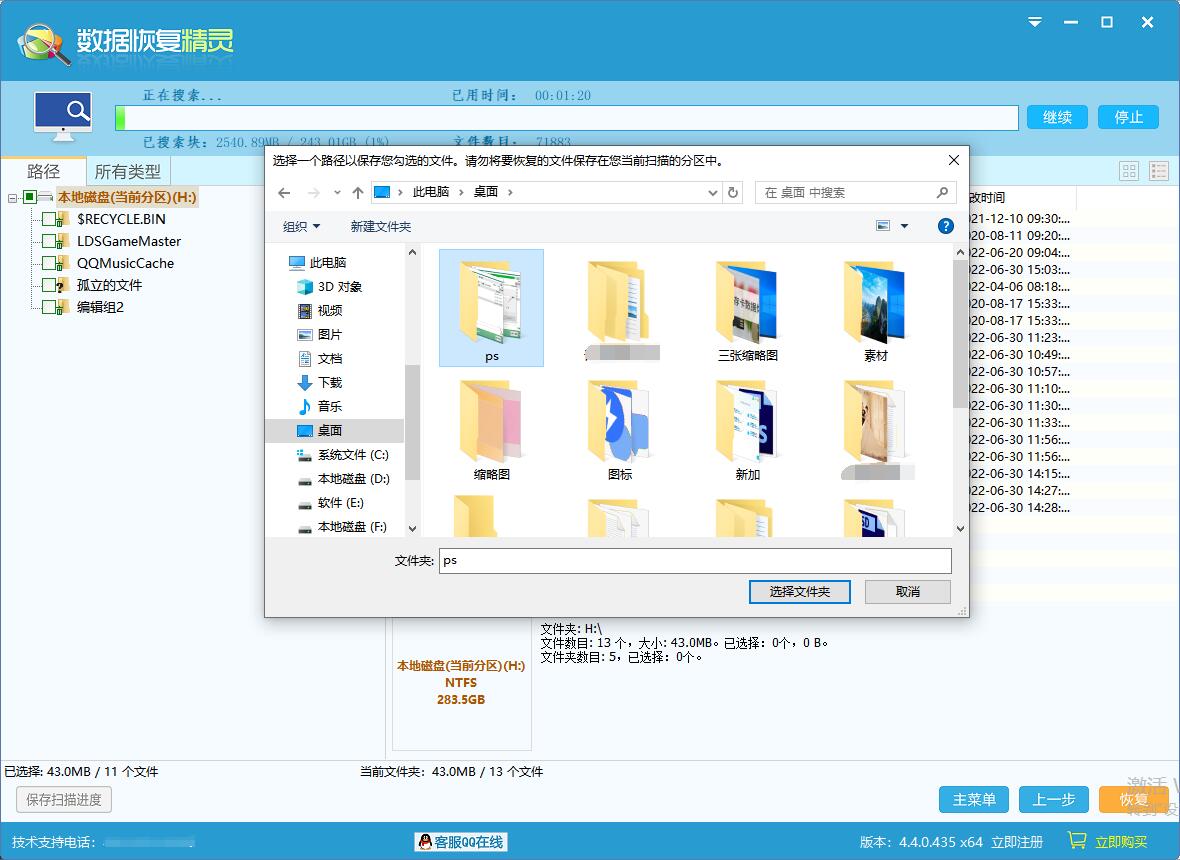1180x860 pixels.
Task: Toggle checkbox for 孤立的文件
Action: (49, 285)
